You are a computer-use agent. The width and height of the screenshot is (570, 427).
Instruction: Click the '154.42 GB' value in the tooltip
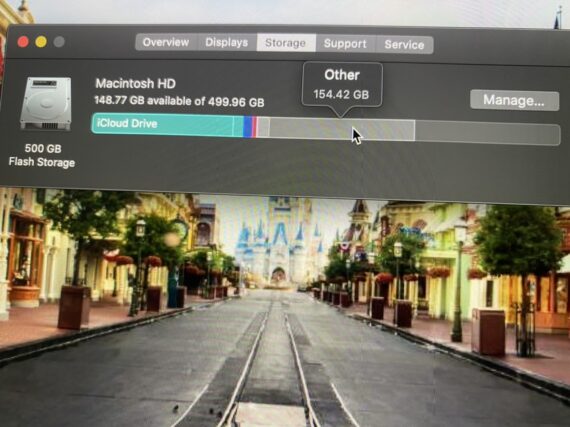pyautogui.click(x=341, y=94)
